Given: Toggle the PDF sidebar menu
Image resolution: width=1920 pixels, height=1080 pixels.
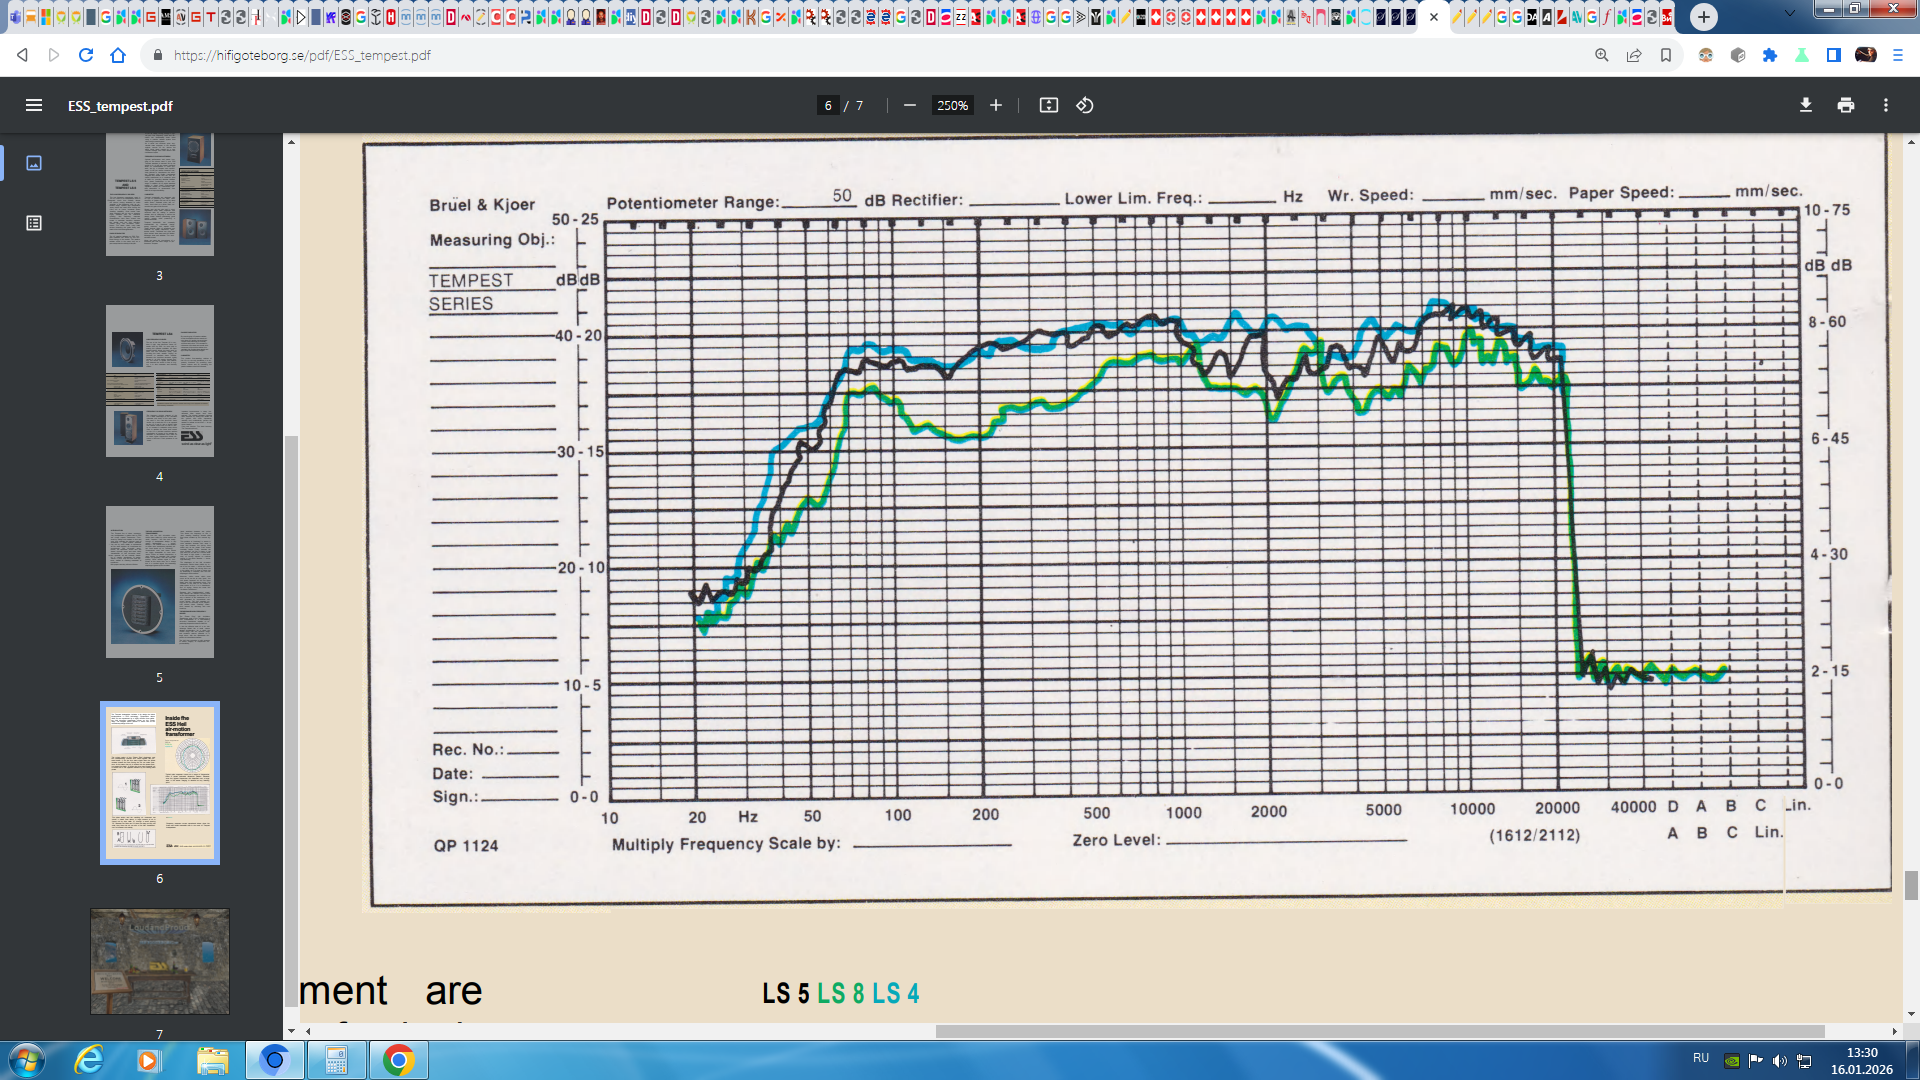Looking at the screenshot, I should tap(33, 105).
